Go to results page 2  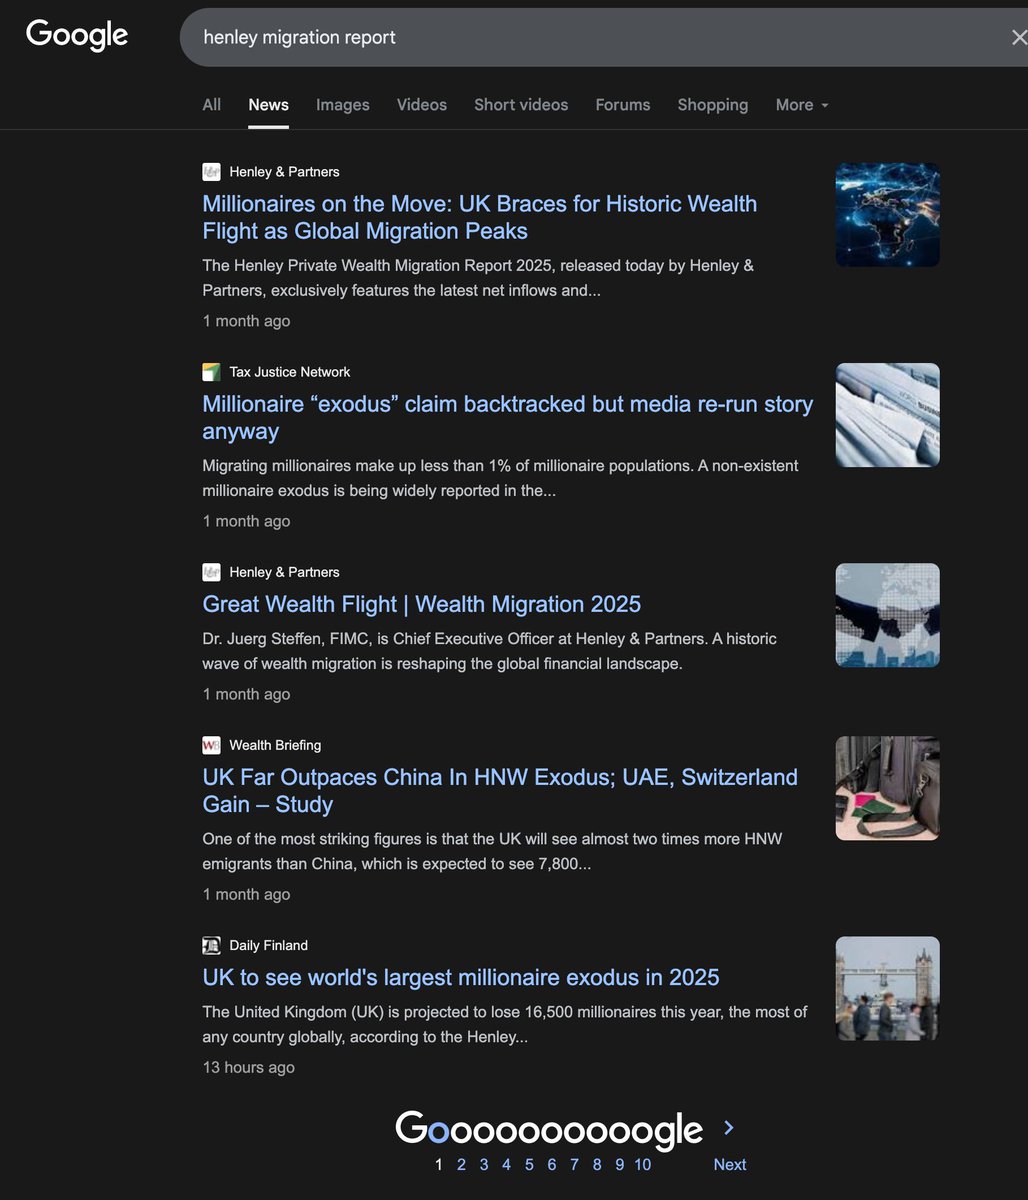click(461, 1164)
